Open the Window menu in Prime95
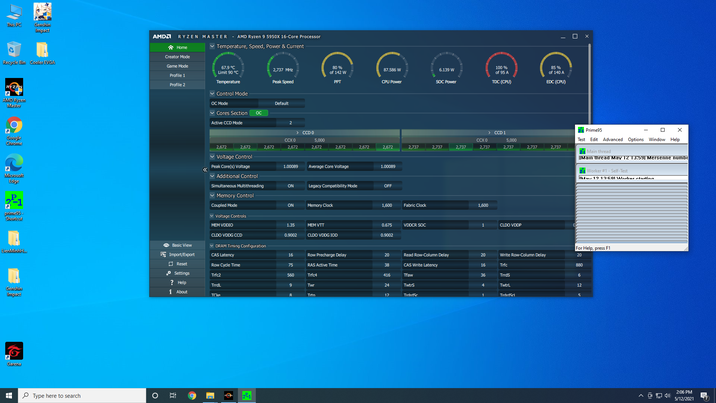Screen dimensions: 716x403 click(657, 140)
